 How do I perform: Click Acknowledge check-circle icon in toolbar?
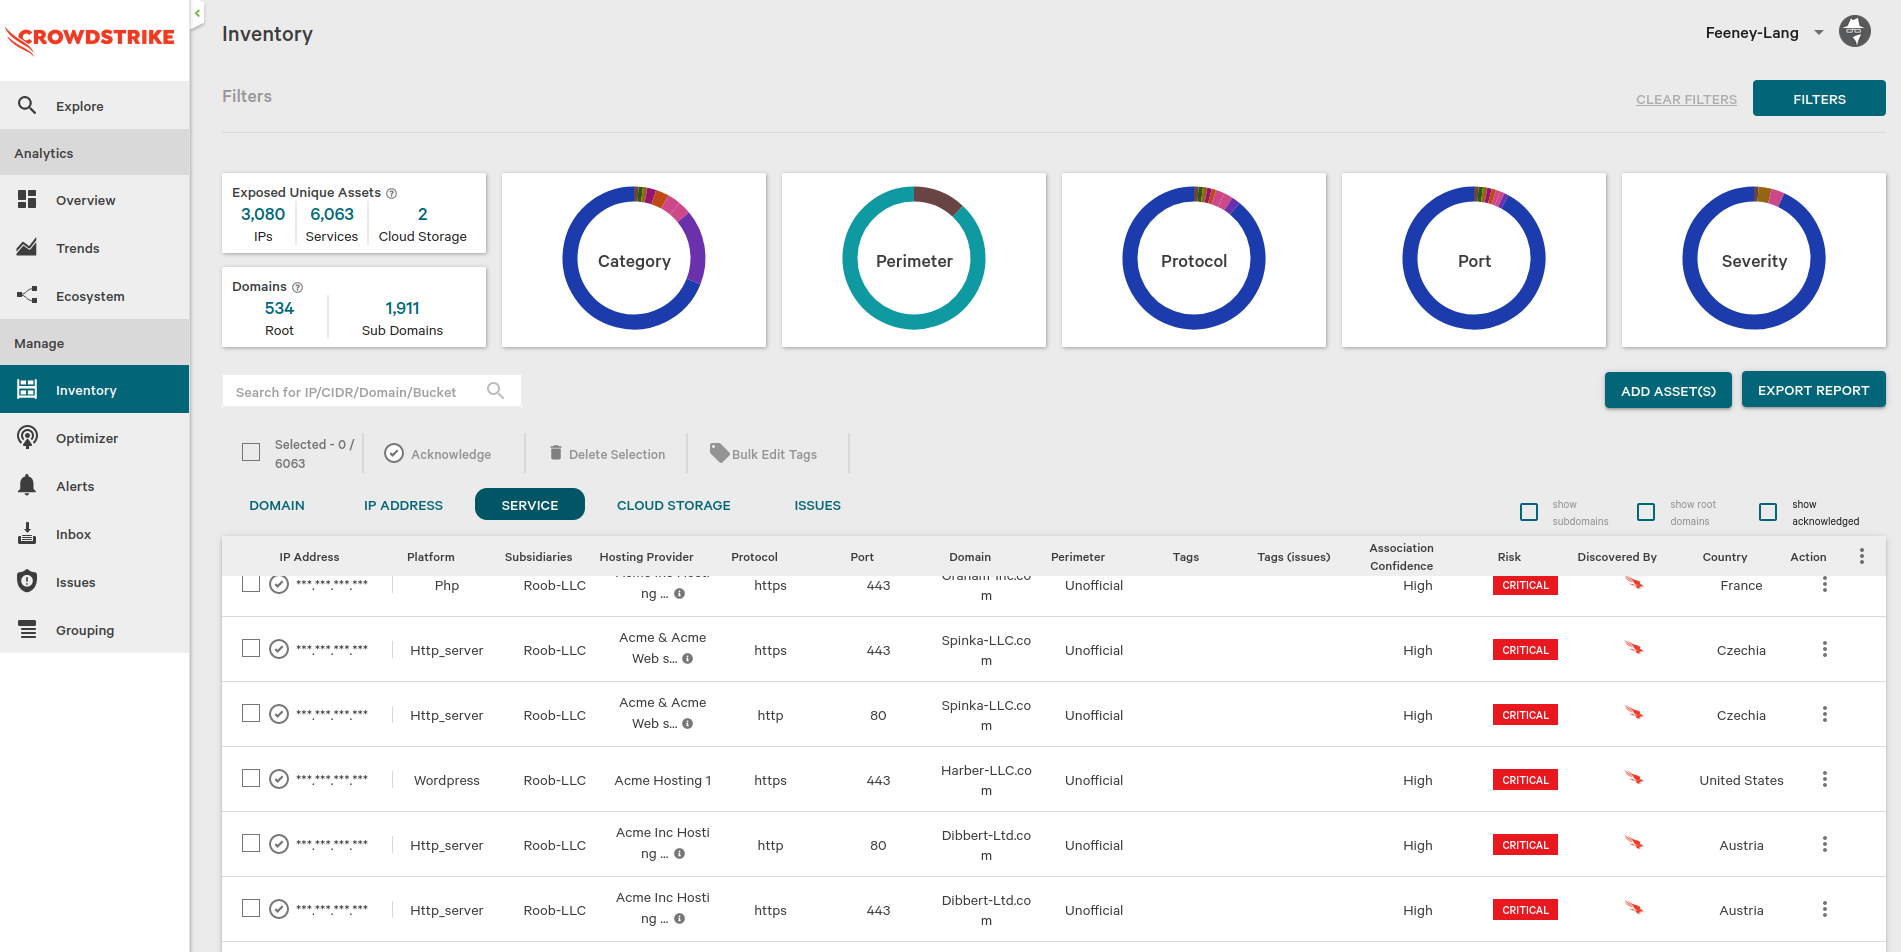pyautogui.click(x=394, y=453)
